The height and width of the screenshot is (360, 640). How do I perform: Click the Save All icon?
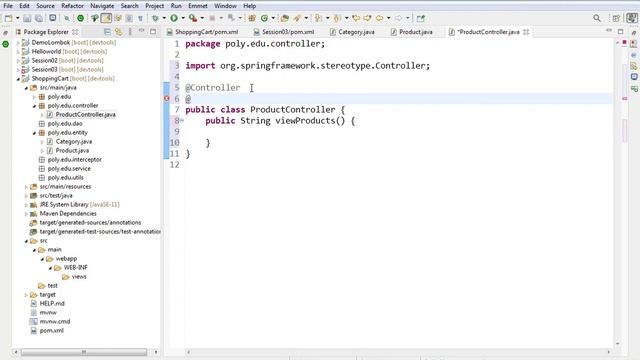point(39,18)
